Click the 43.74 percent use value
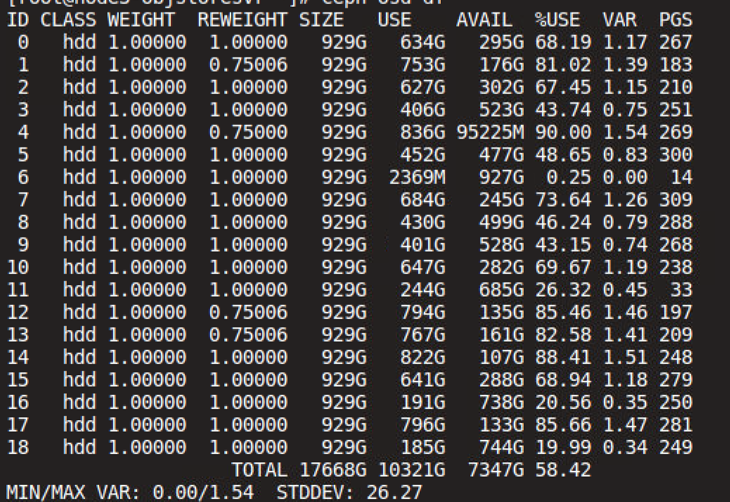This screenshot has height=502, width=730. click(x=563, y=110)
